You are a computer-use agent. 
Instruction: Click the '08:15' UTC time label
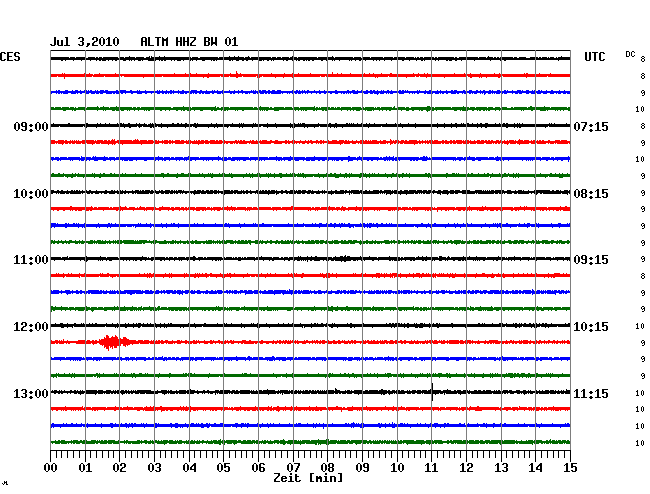click(x=591, y=194)
